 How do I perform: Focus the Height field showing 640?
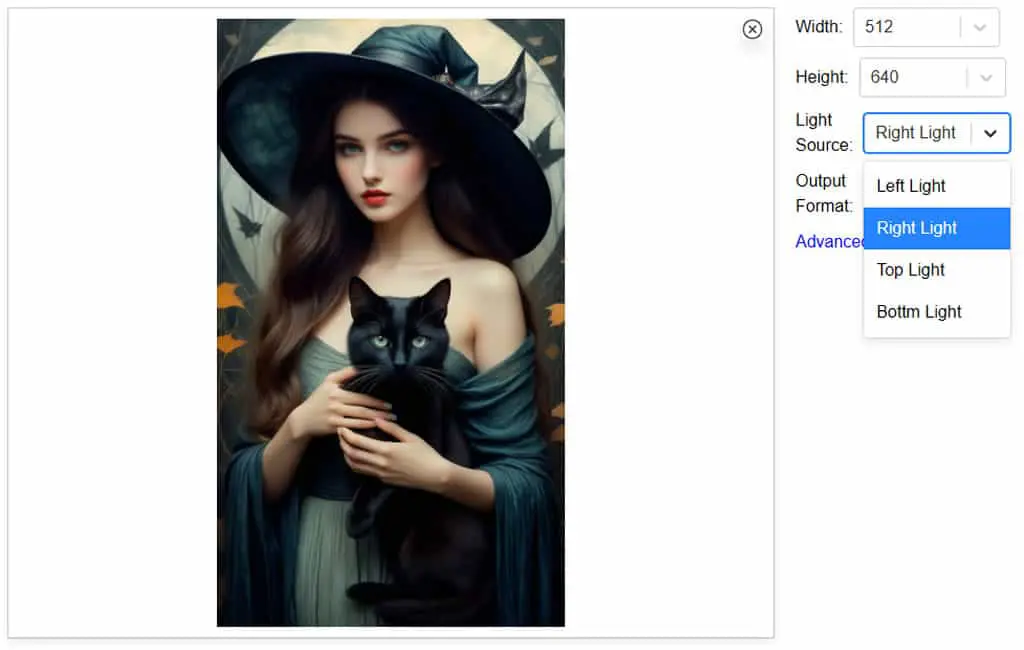(x=932, y=78)
